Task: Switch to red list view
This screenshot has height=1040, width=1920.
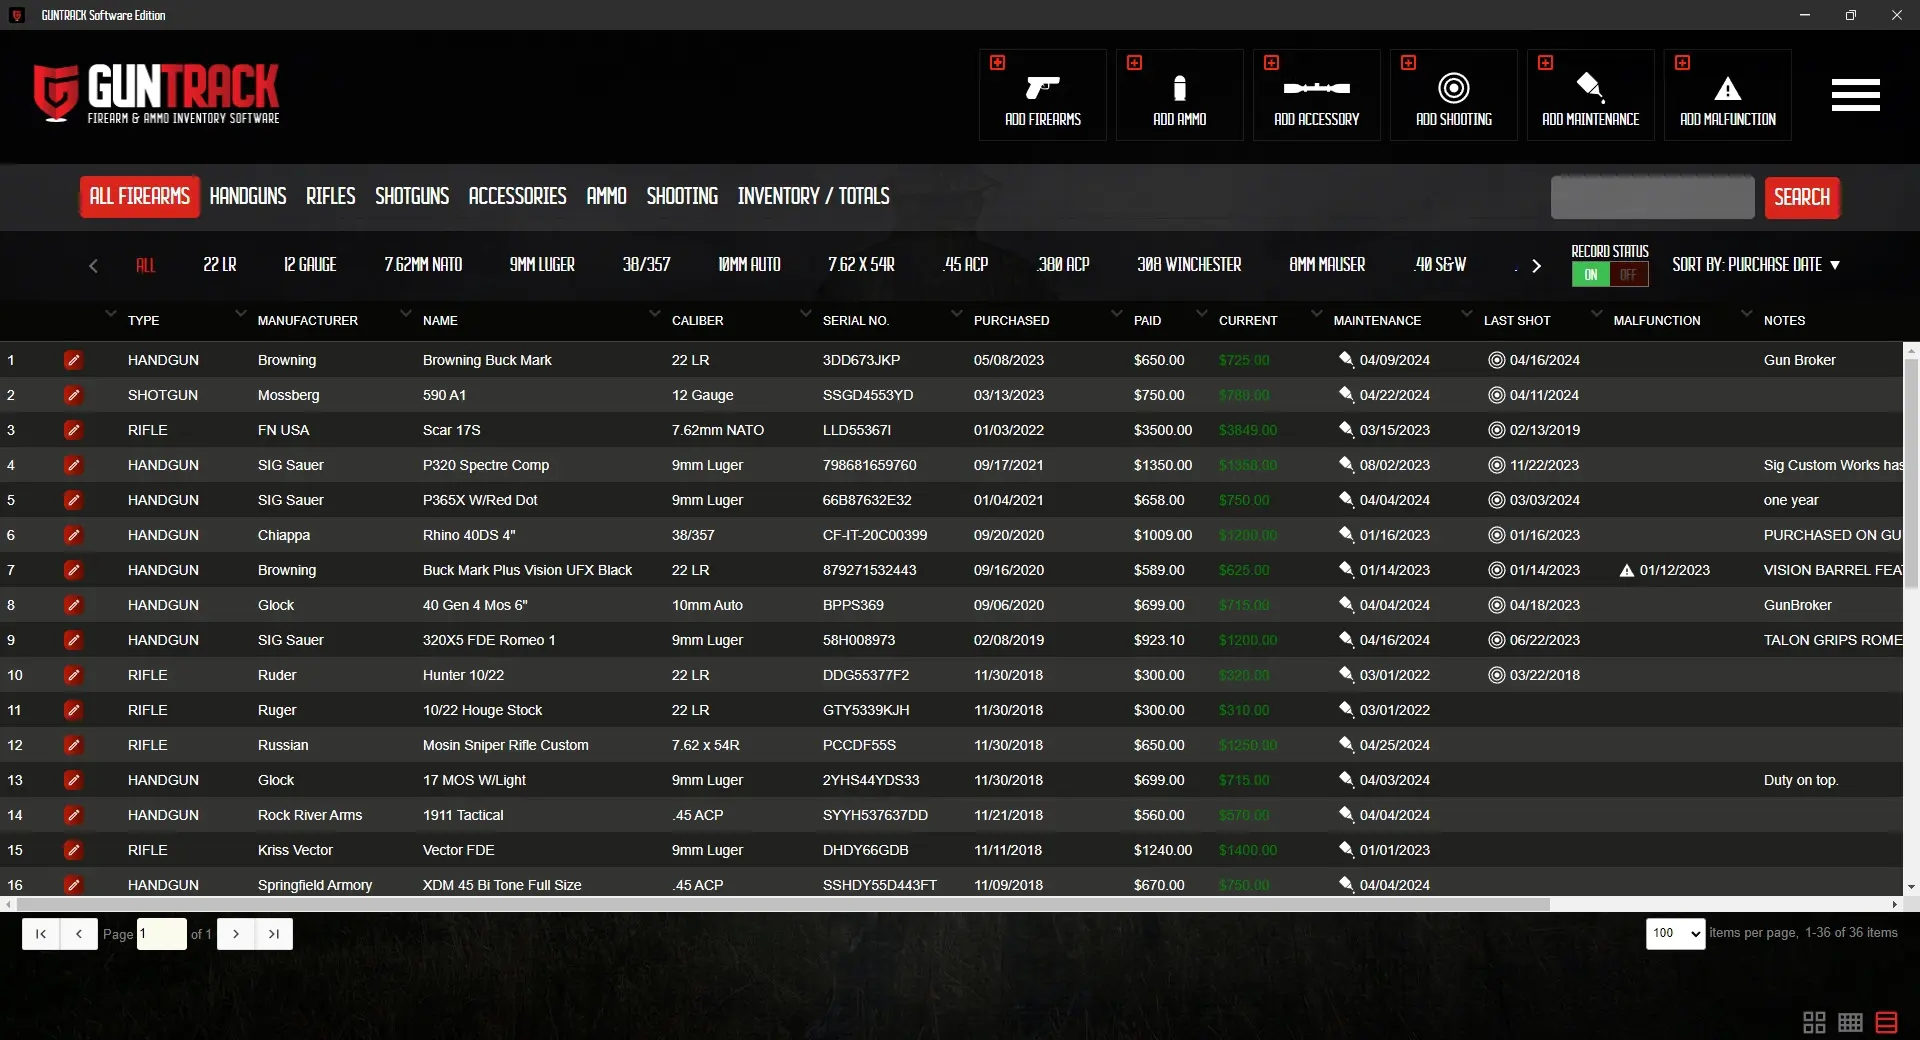Action: [1886, 1022]
